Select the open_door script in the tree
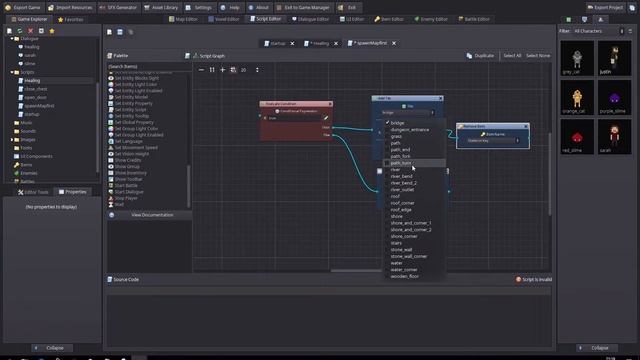Screen dimensions: 640x360 click(x=35, y=98)
